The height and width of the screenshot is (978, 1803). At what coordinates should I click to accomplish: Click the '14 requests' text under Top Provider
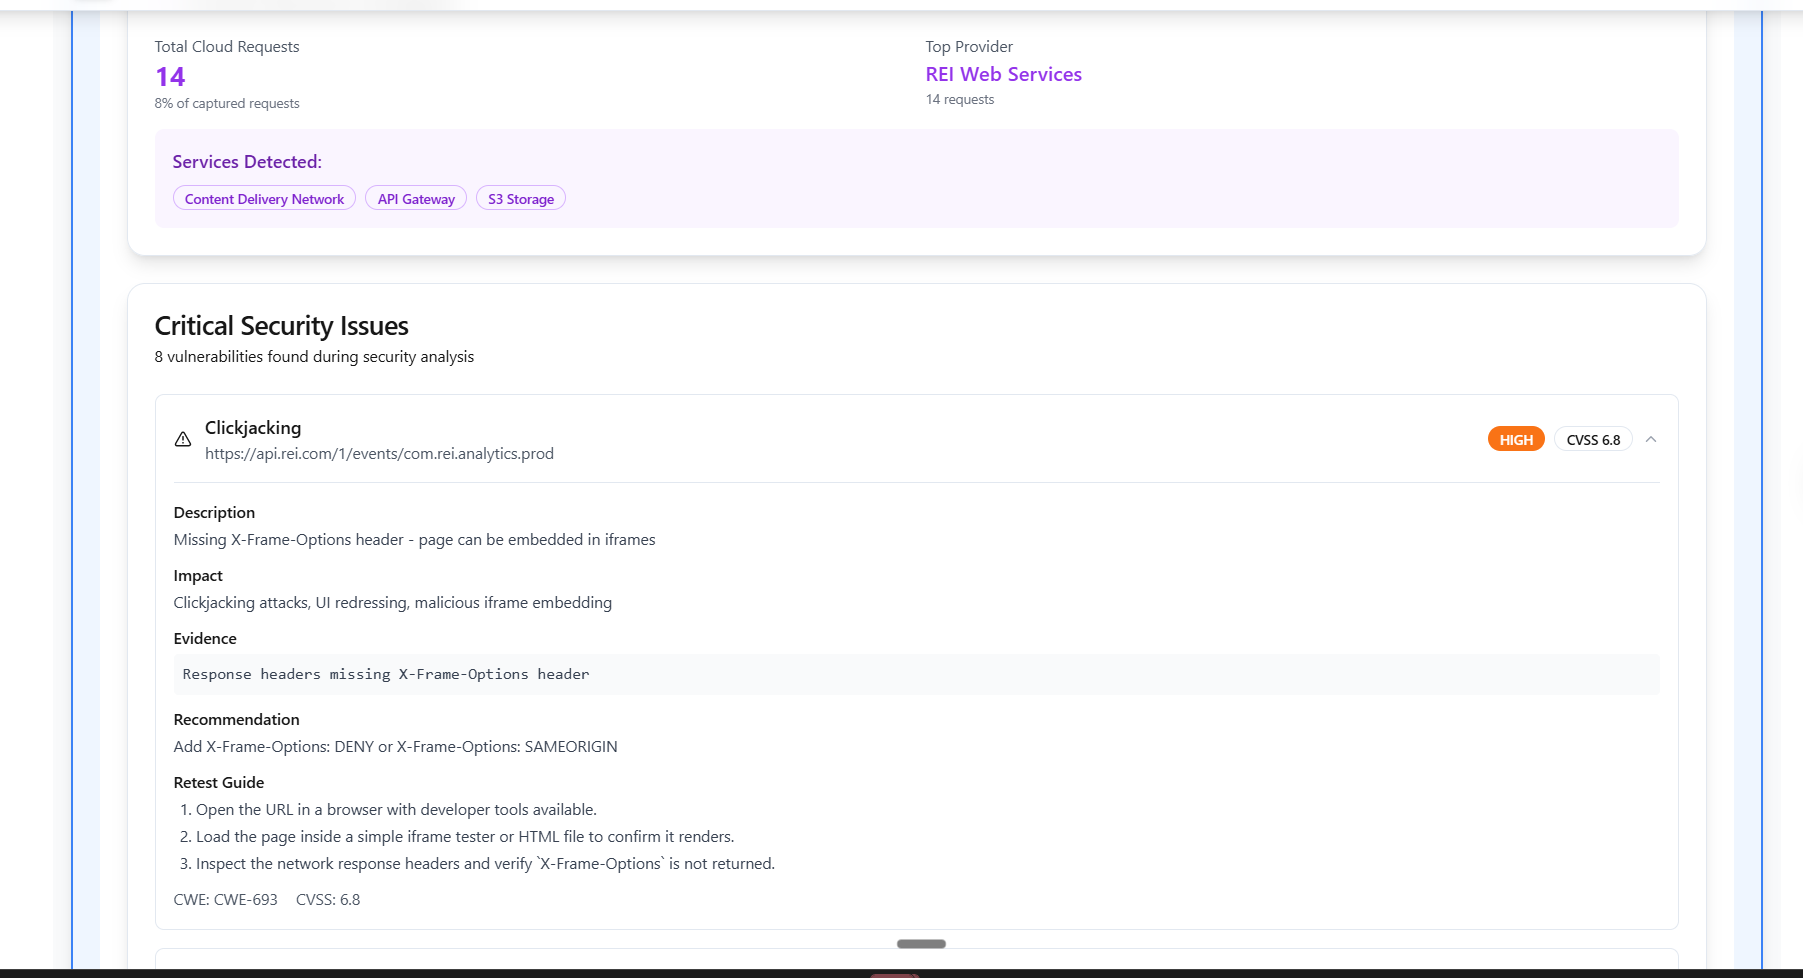click(x=960, y=99)
